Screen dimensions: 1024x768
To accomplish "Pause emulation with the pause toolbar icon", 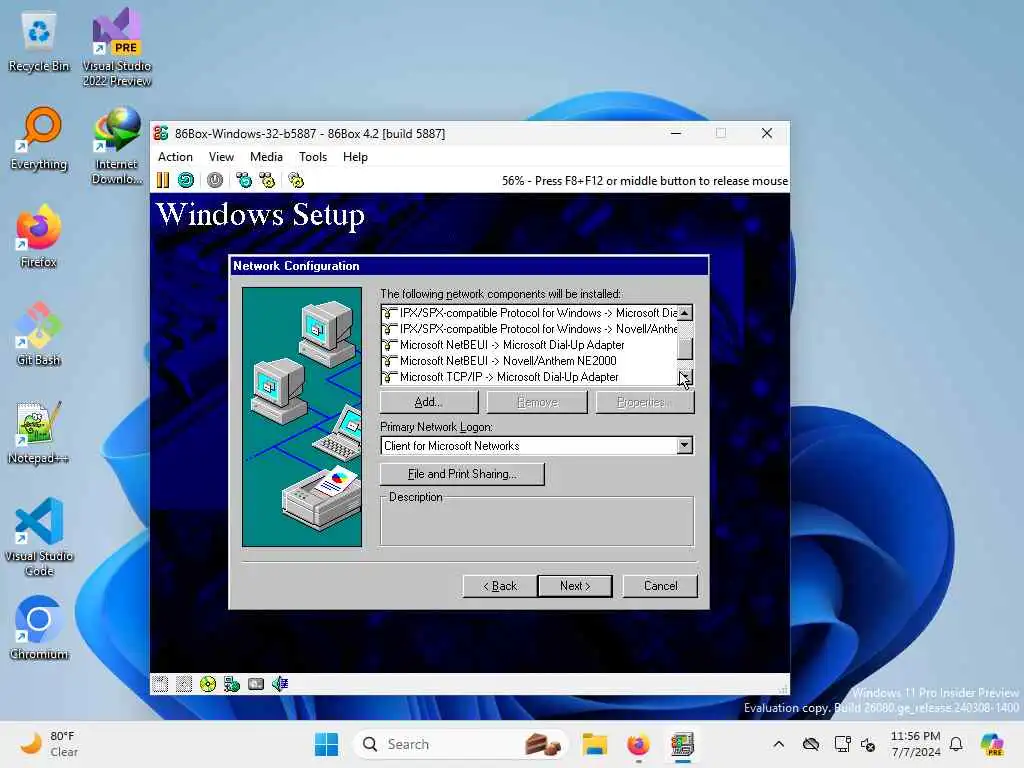I will pyautogui.click(x=163, y=180).
